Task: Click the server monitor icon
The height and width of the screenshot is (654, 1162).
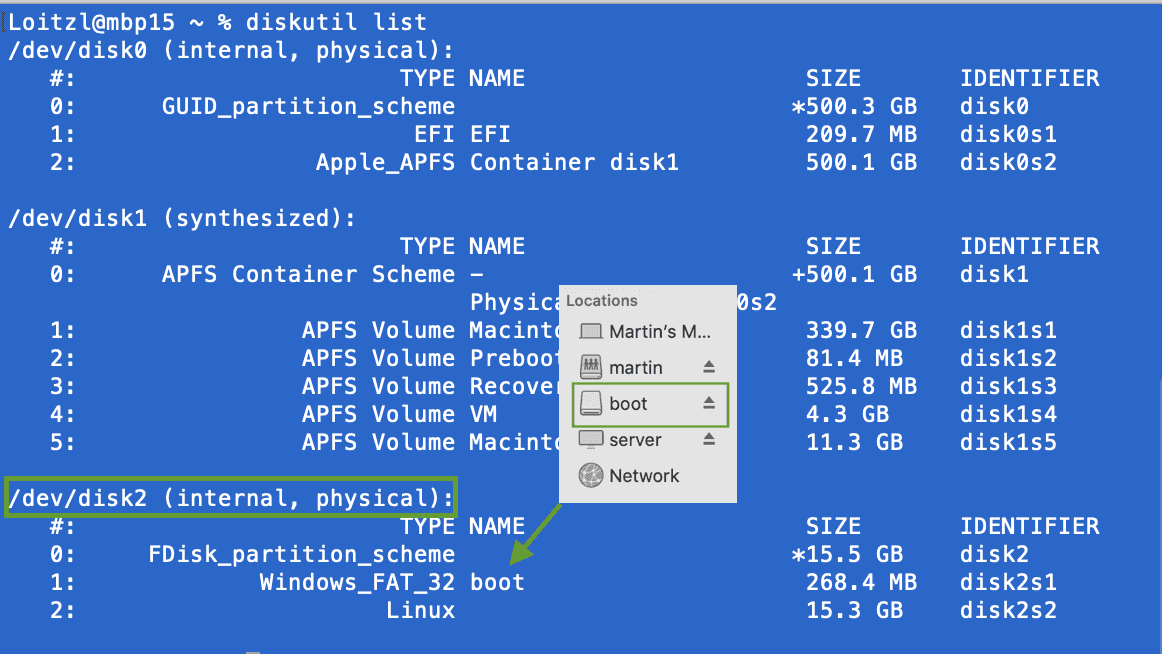Action: (591, 440)
